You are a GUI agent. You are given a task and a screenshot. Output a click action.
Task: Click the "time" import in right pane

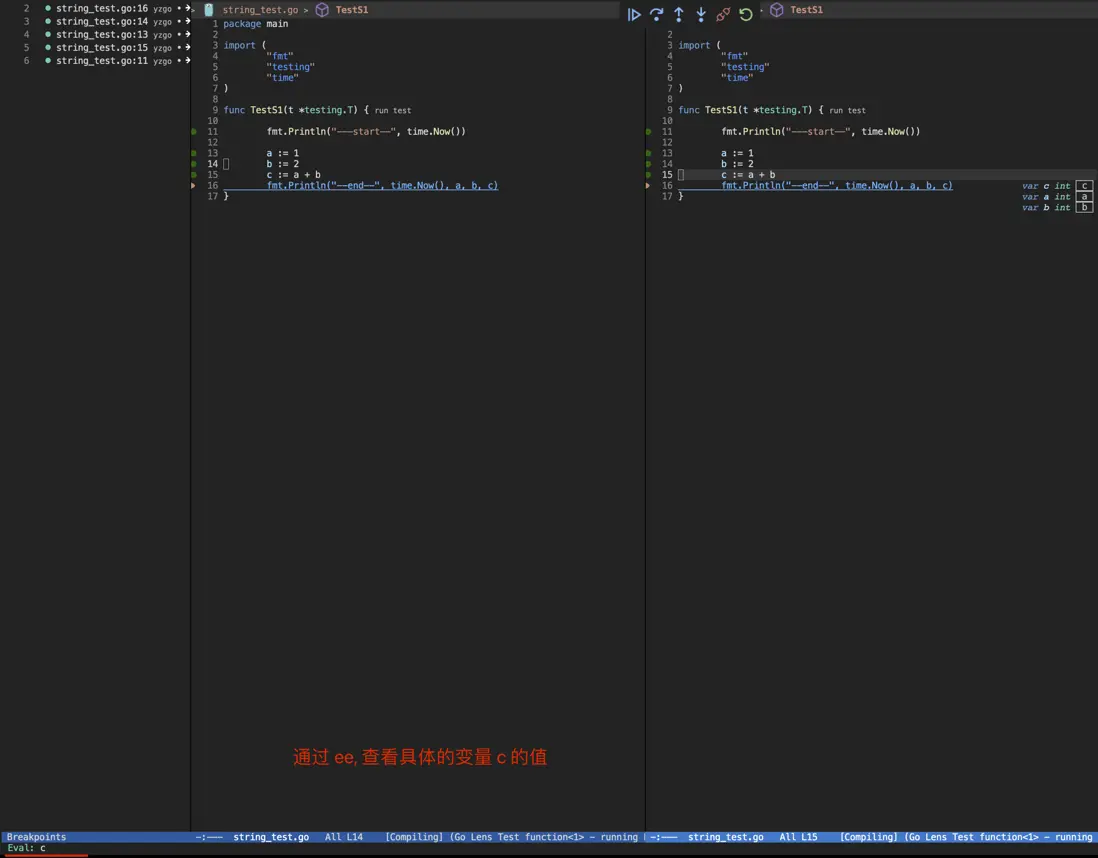[737, 78]
